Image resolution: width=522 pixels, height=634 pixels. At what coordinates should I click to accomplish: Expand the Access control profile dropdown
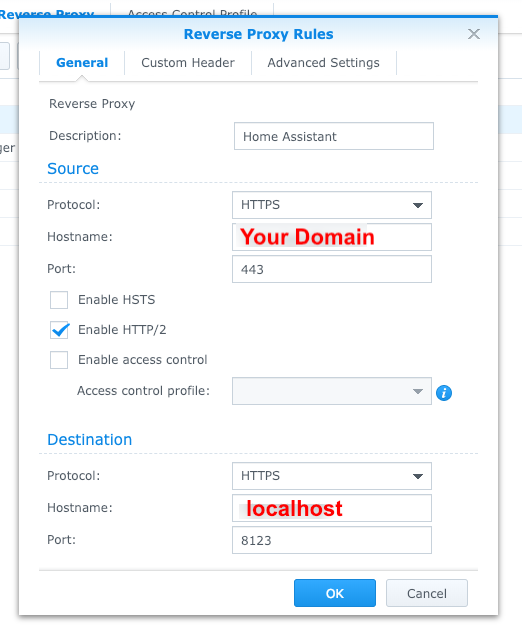tap(332, 391)
